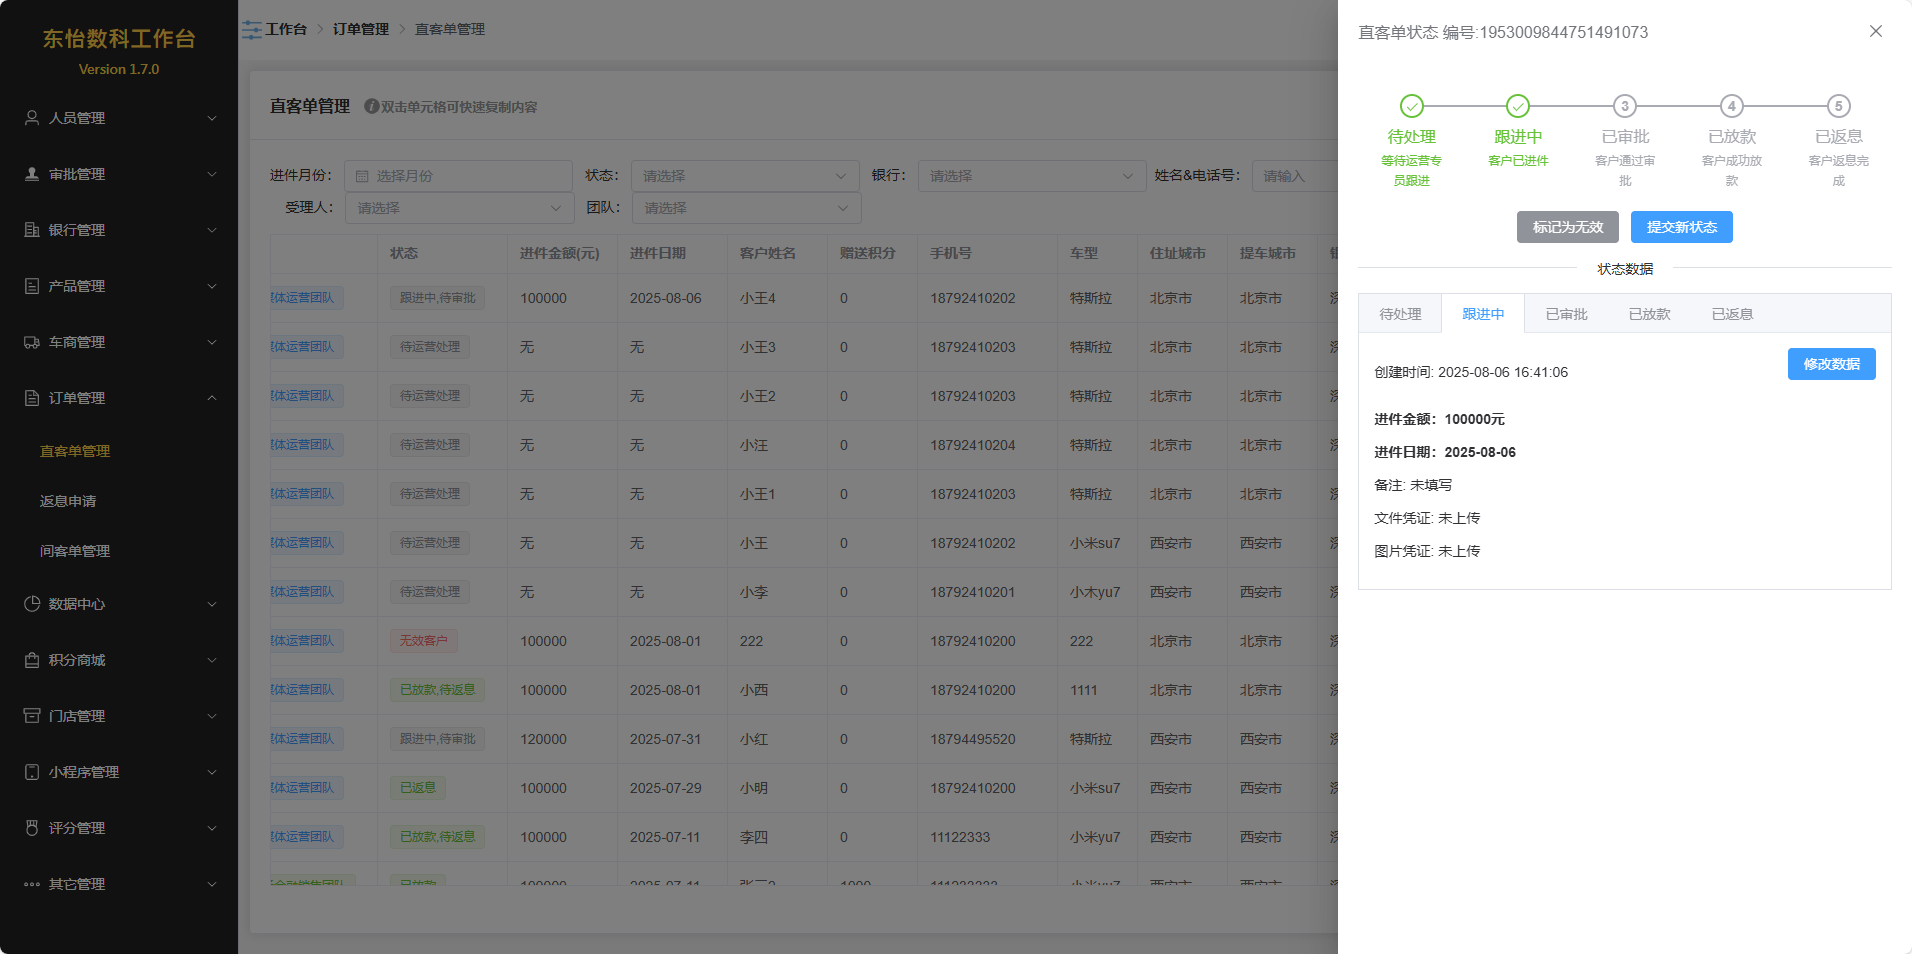Open the 银行 filter dropdown
Image resolution: width=1912 pixels, height=954 pixels.
[x=1031, y=176]
